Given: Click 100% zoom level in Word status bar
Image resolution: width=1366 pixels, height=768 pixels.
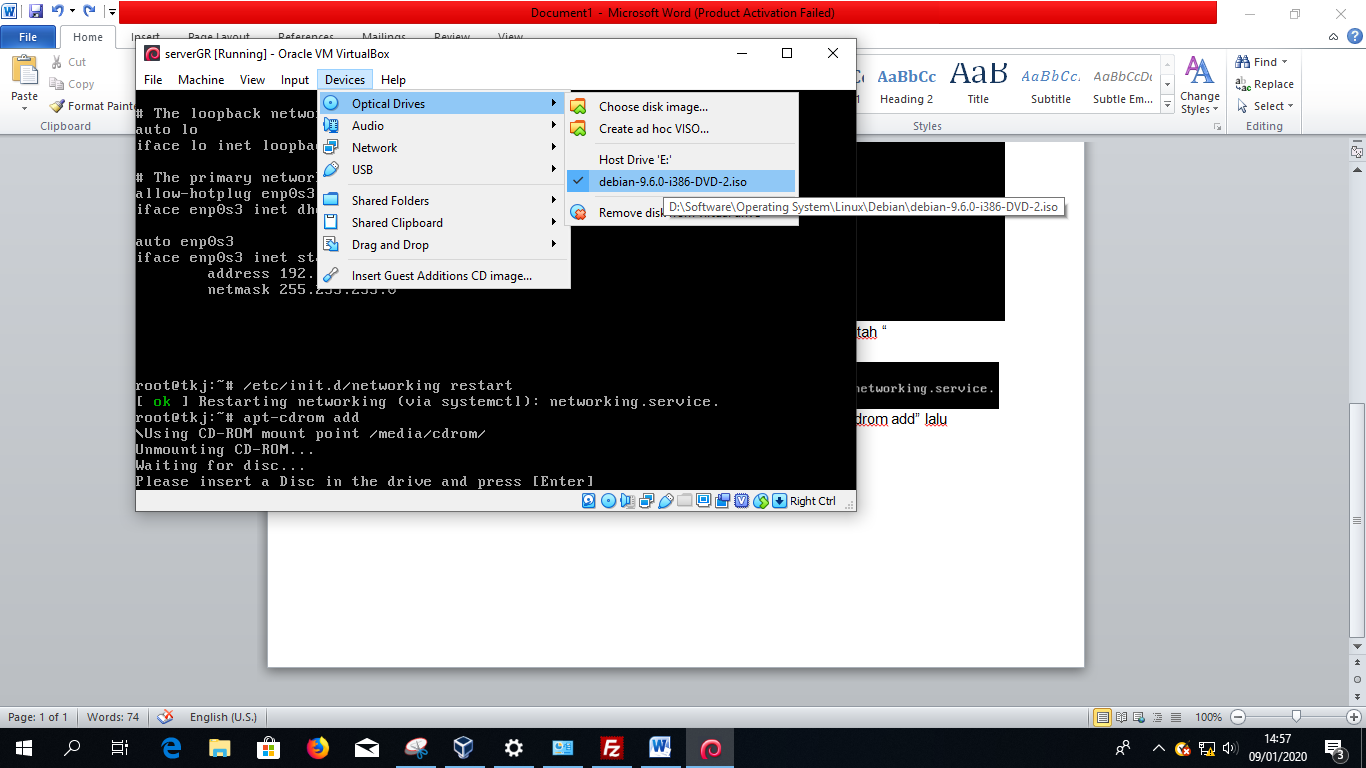Looking at the screenshot, I should coord(1209,717).
